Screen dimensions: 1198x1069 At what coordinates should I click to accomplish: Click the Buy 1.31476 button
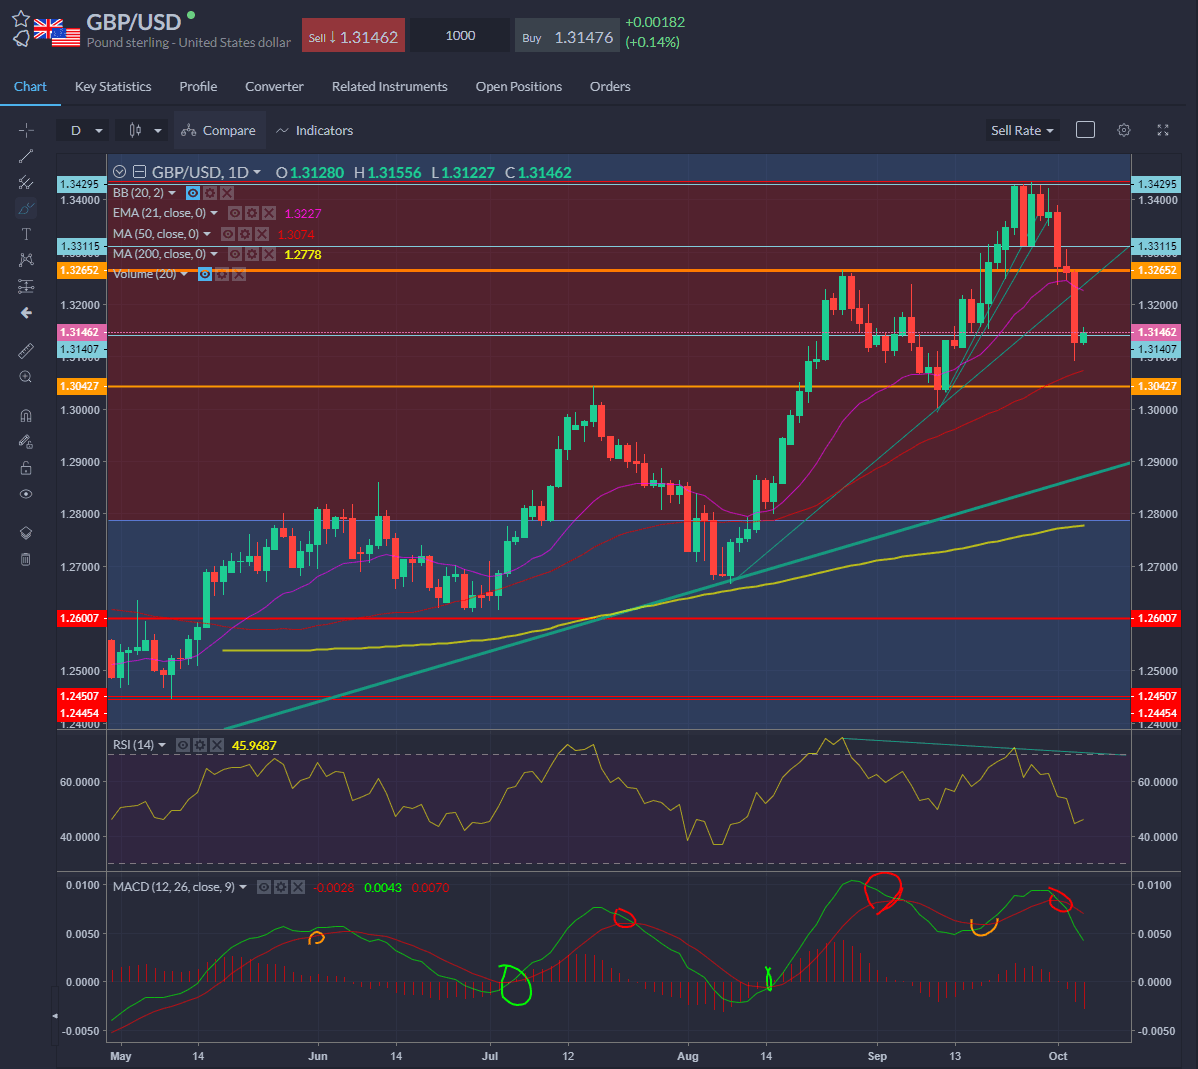pos(566,37)
